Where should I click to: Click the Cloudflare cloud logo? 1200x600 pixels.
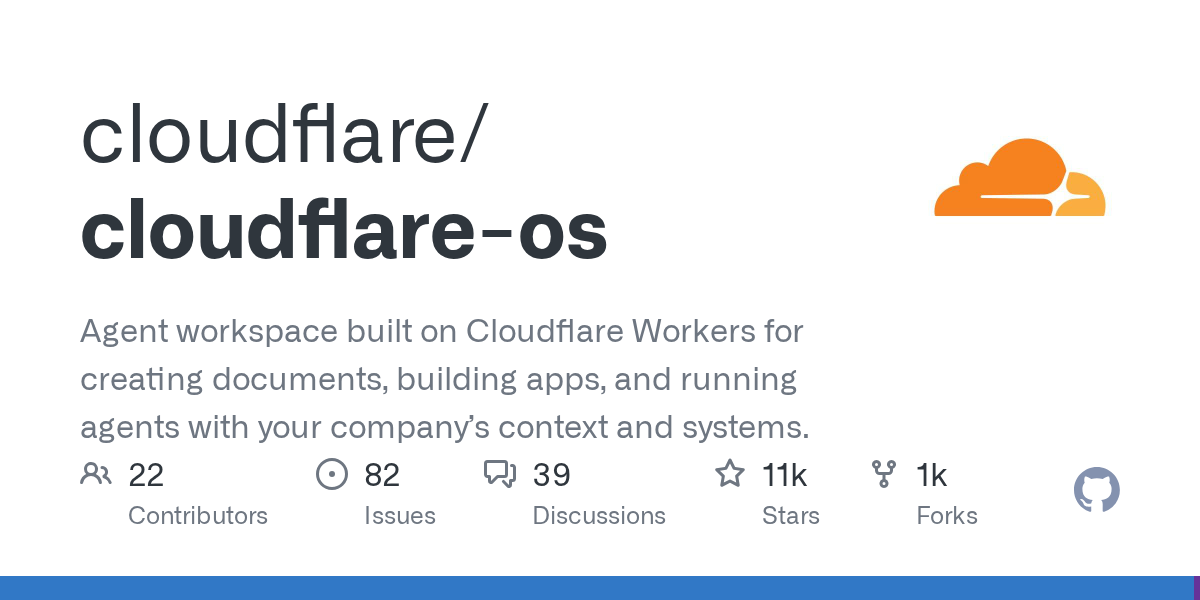pos(1019,177)
